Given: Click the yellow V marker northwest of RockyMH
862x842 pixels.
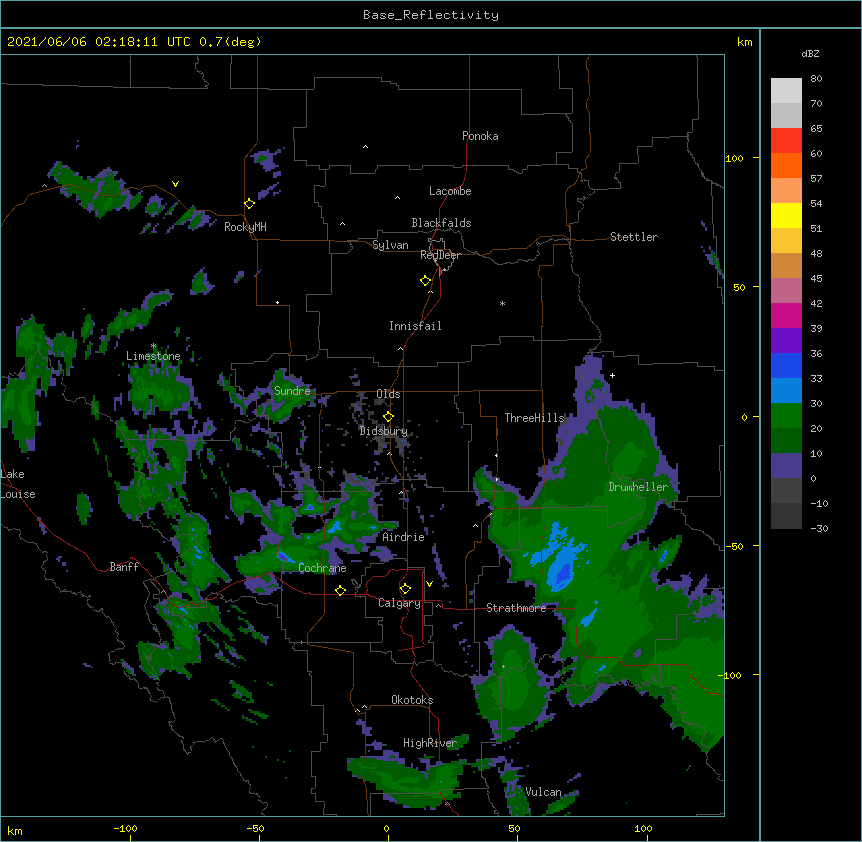Looking at the screenshot, I should point(175,184).
